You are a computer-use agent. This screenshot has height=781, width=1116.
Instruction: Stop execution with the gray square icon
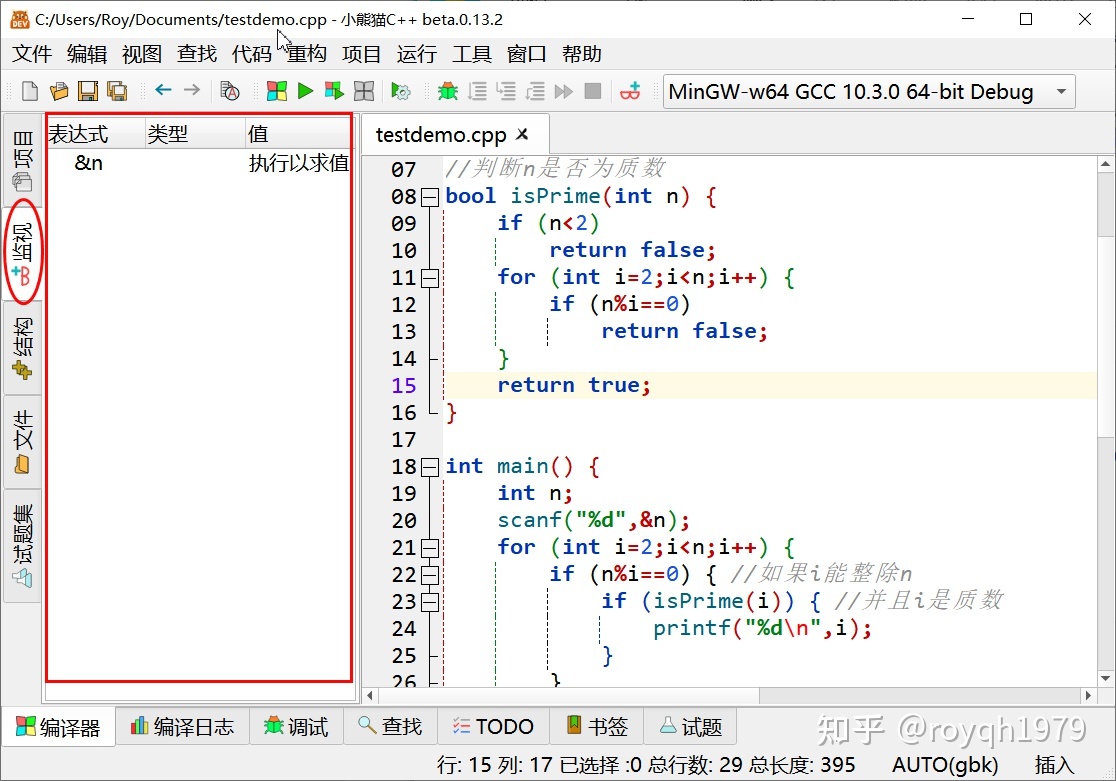593,91
